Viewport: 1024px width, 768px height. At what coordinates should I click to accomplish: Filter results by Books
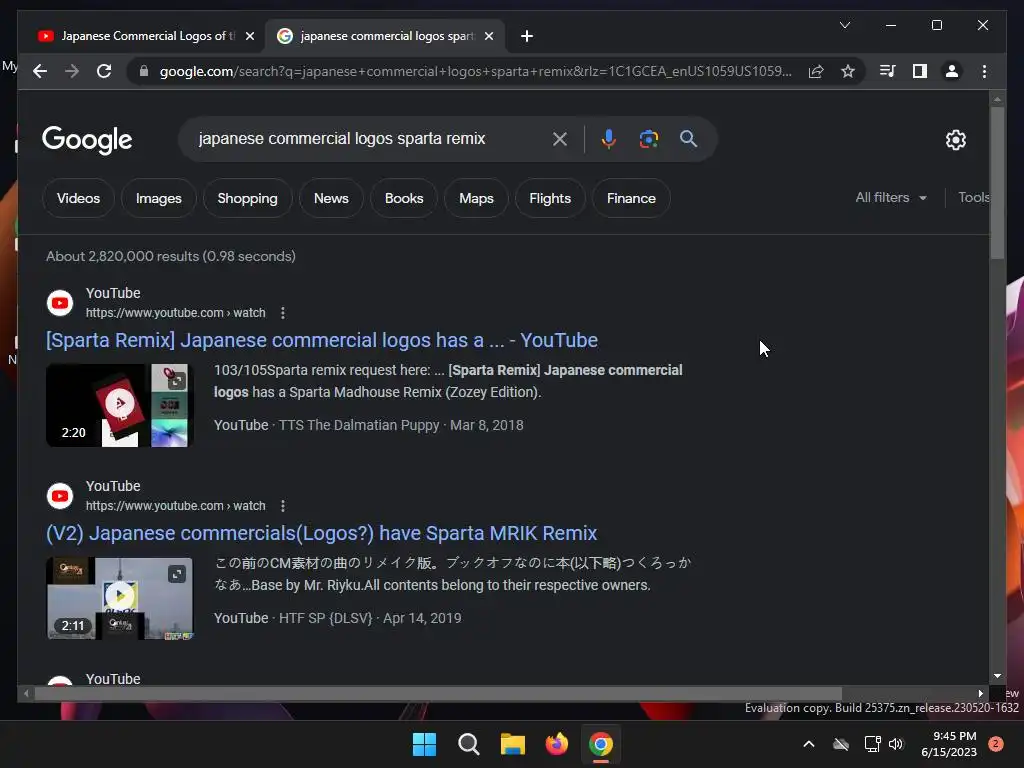click(404, 199)
